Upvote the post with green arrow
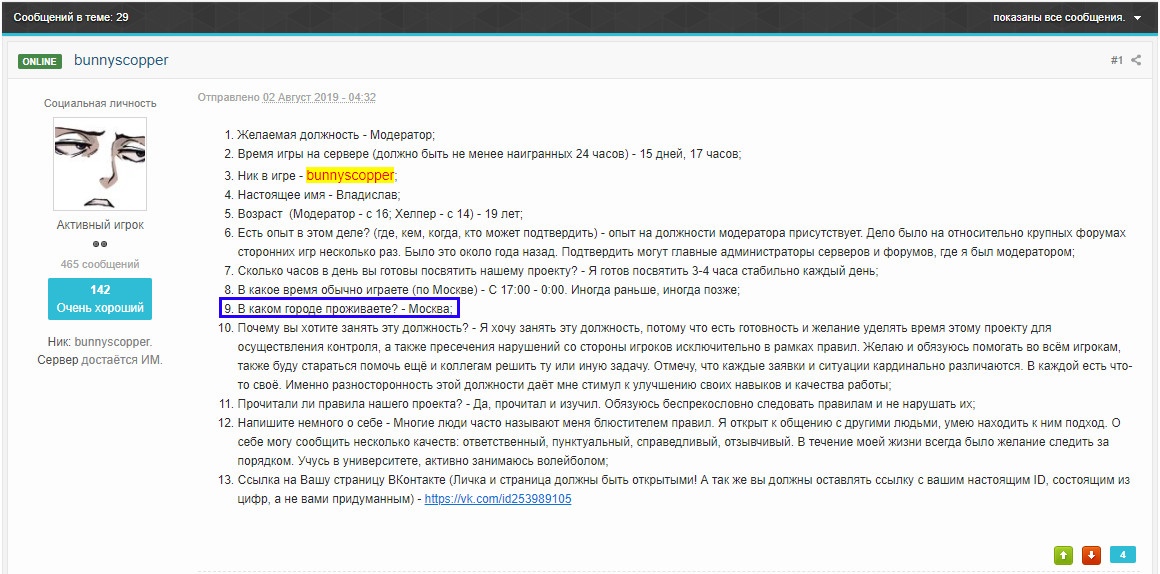This screenshot has width=1160, height=574. click(x=1064, y=555)
